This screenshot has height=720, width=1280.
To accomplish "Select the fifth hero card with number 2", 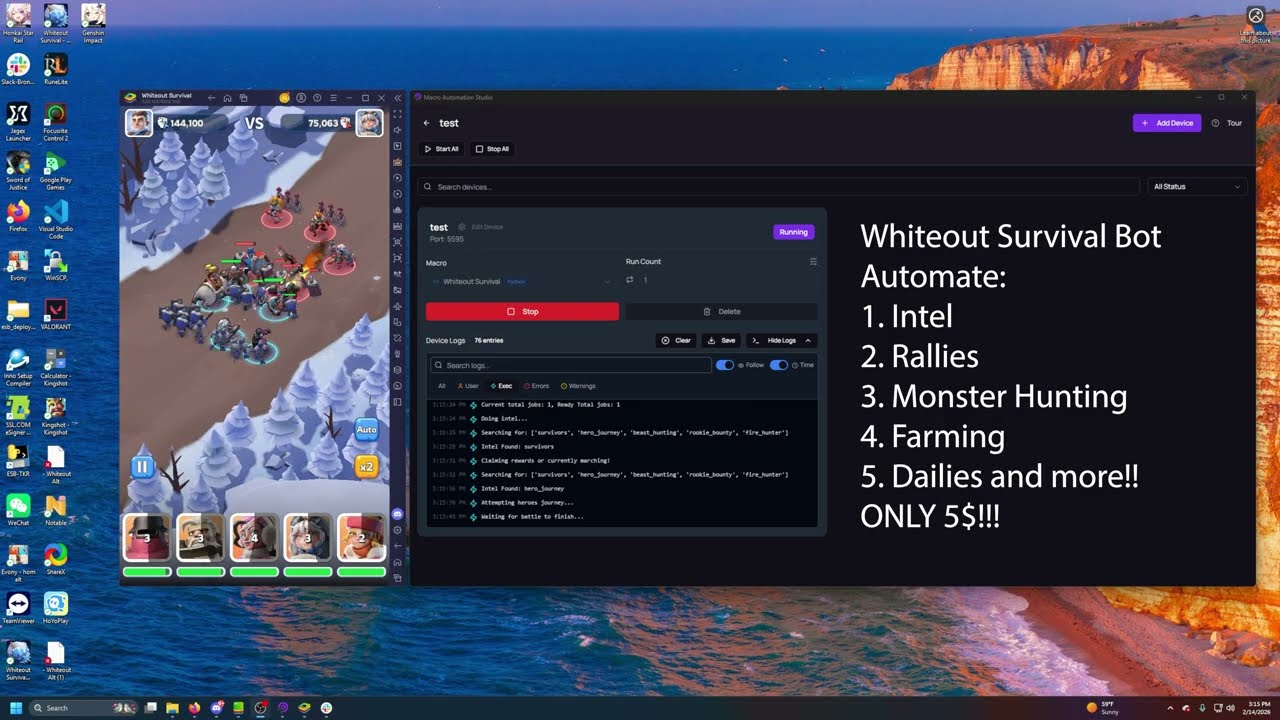I will tap(361, 538).
